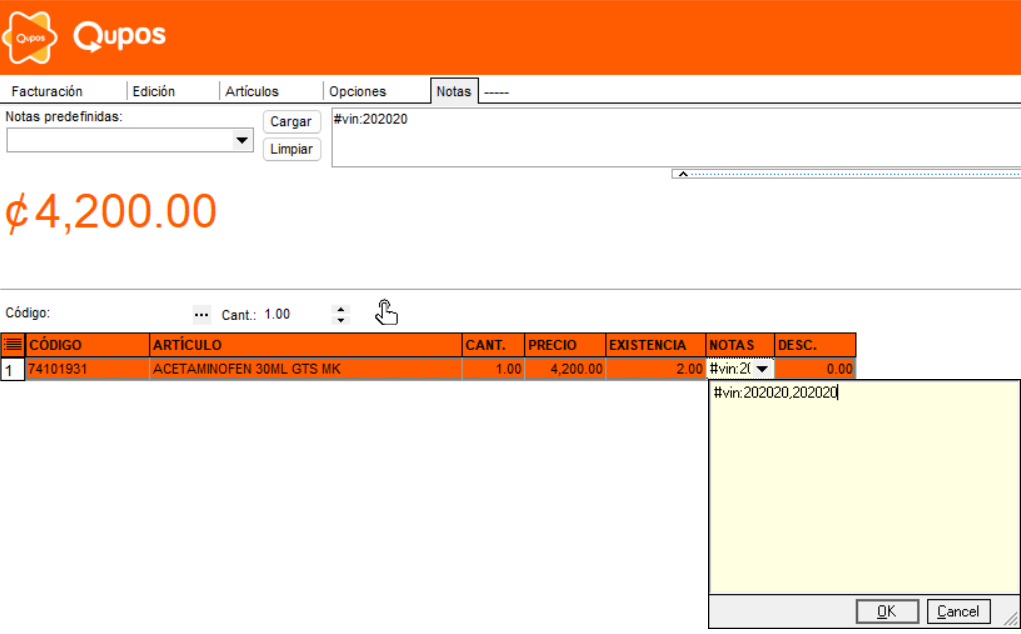
Task: Select the Opciones tab
Action: [357, 91]
